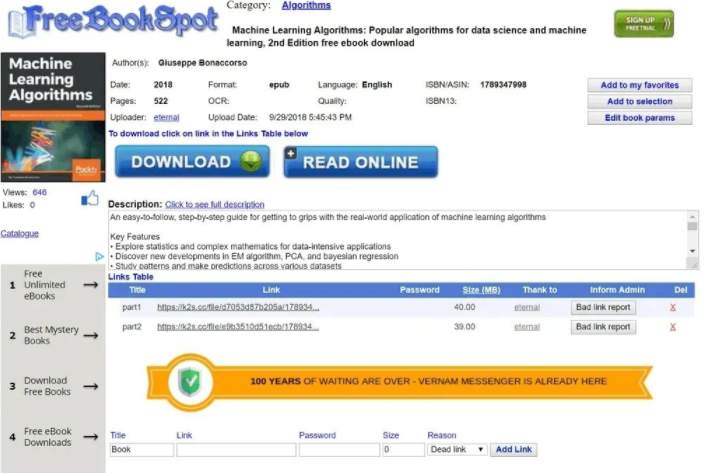Viewport: 707px width, 473px height.
Task: Click the READ ONLINE button
Action: pyautogui.click(x=361, y=162)
